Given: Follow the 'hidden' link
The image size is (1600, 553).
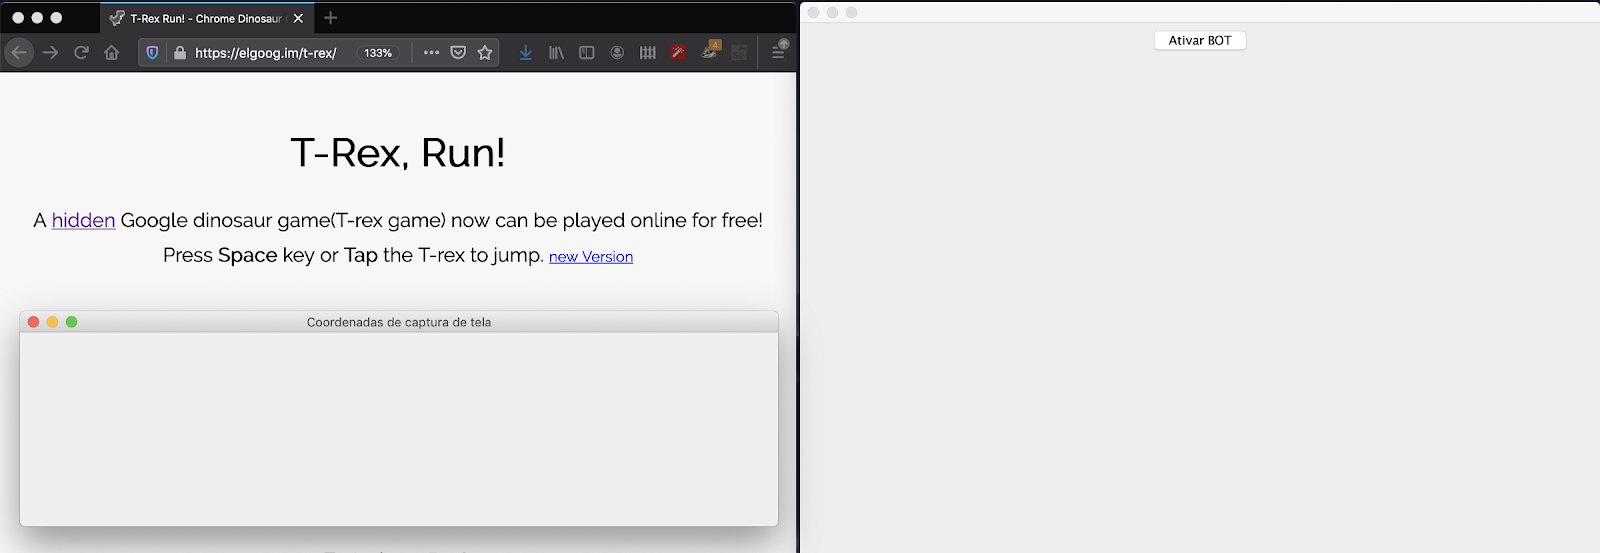Looking at the screenshot, I should click(x=83, y=220).
